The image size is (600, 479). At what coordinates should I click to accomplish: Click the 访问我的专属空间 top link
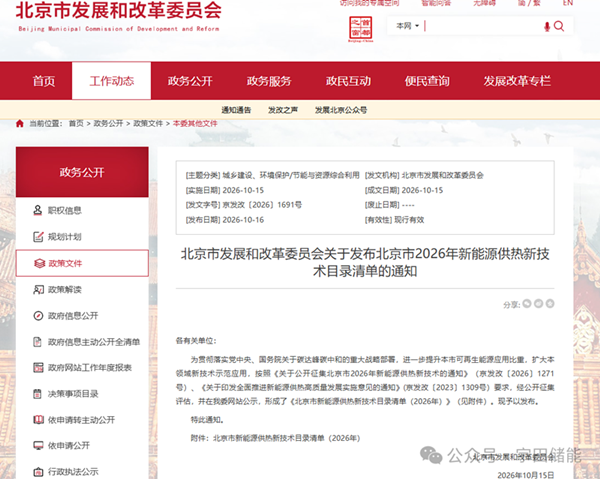(369, 3)
